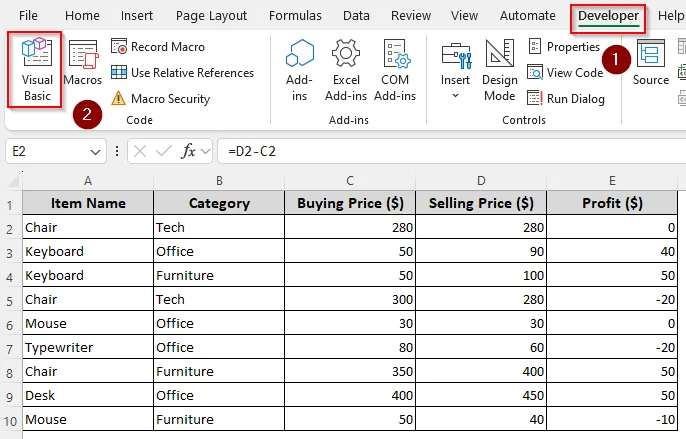The height and width of the screenshot is (439, 686).
Task: Select the Desk cell
Action: tap(88, 396)
